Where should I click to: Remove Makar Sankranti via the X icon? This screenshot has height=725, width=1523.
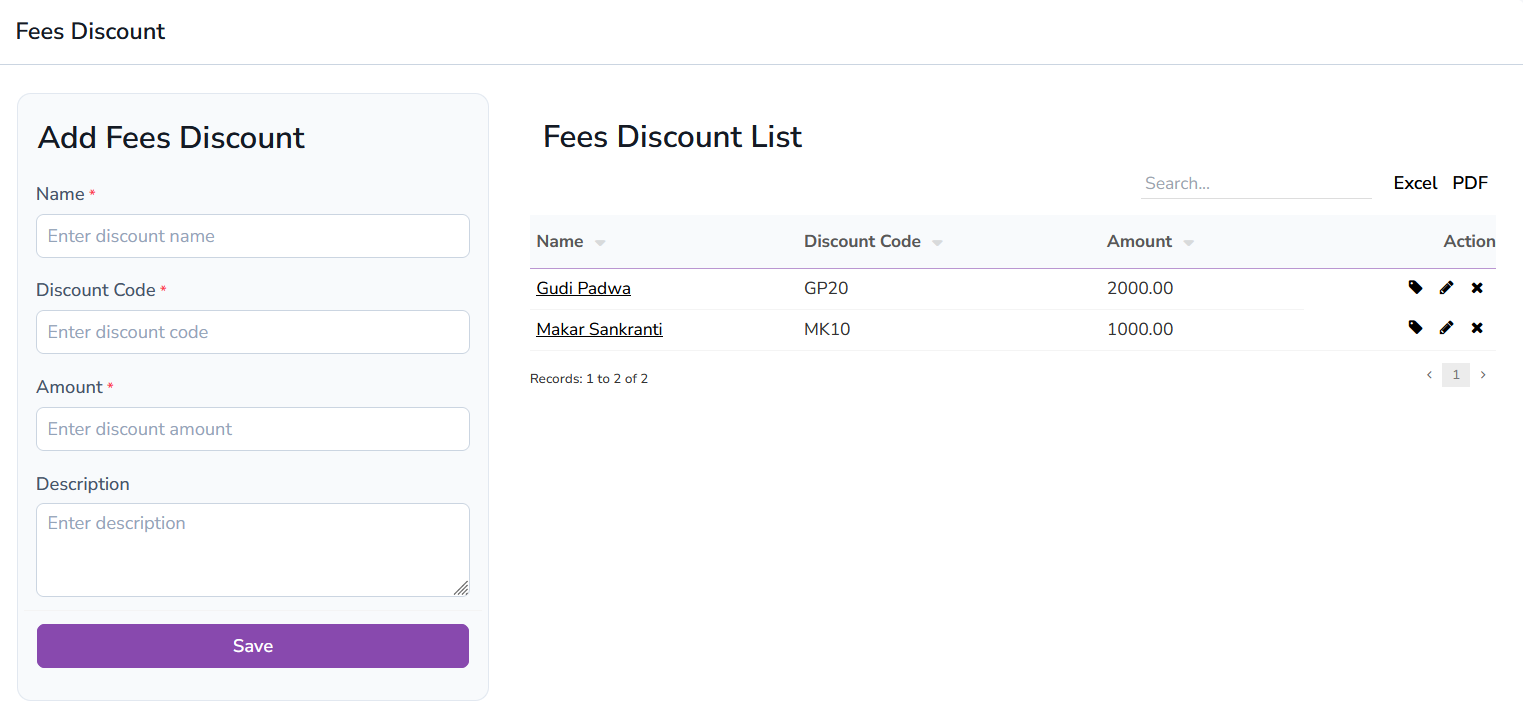pos(1477,327)
